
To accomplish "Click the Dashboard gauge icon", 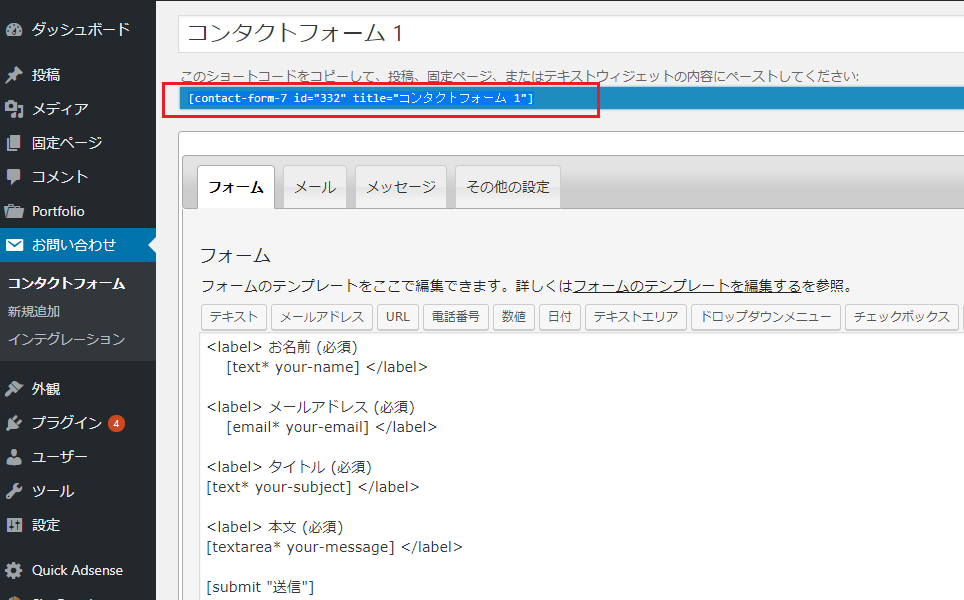I will (x=14, y=30).
